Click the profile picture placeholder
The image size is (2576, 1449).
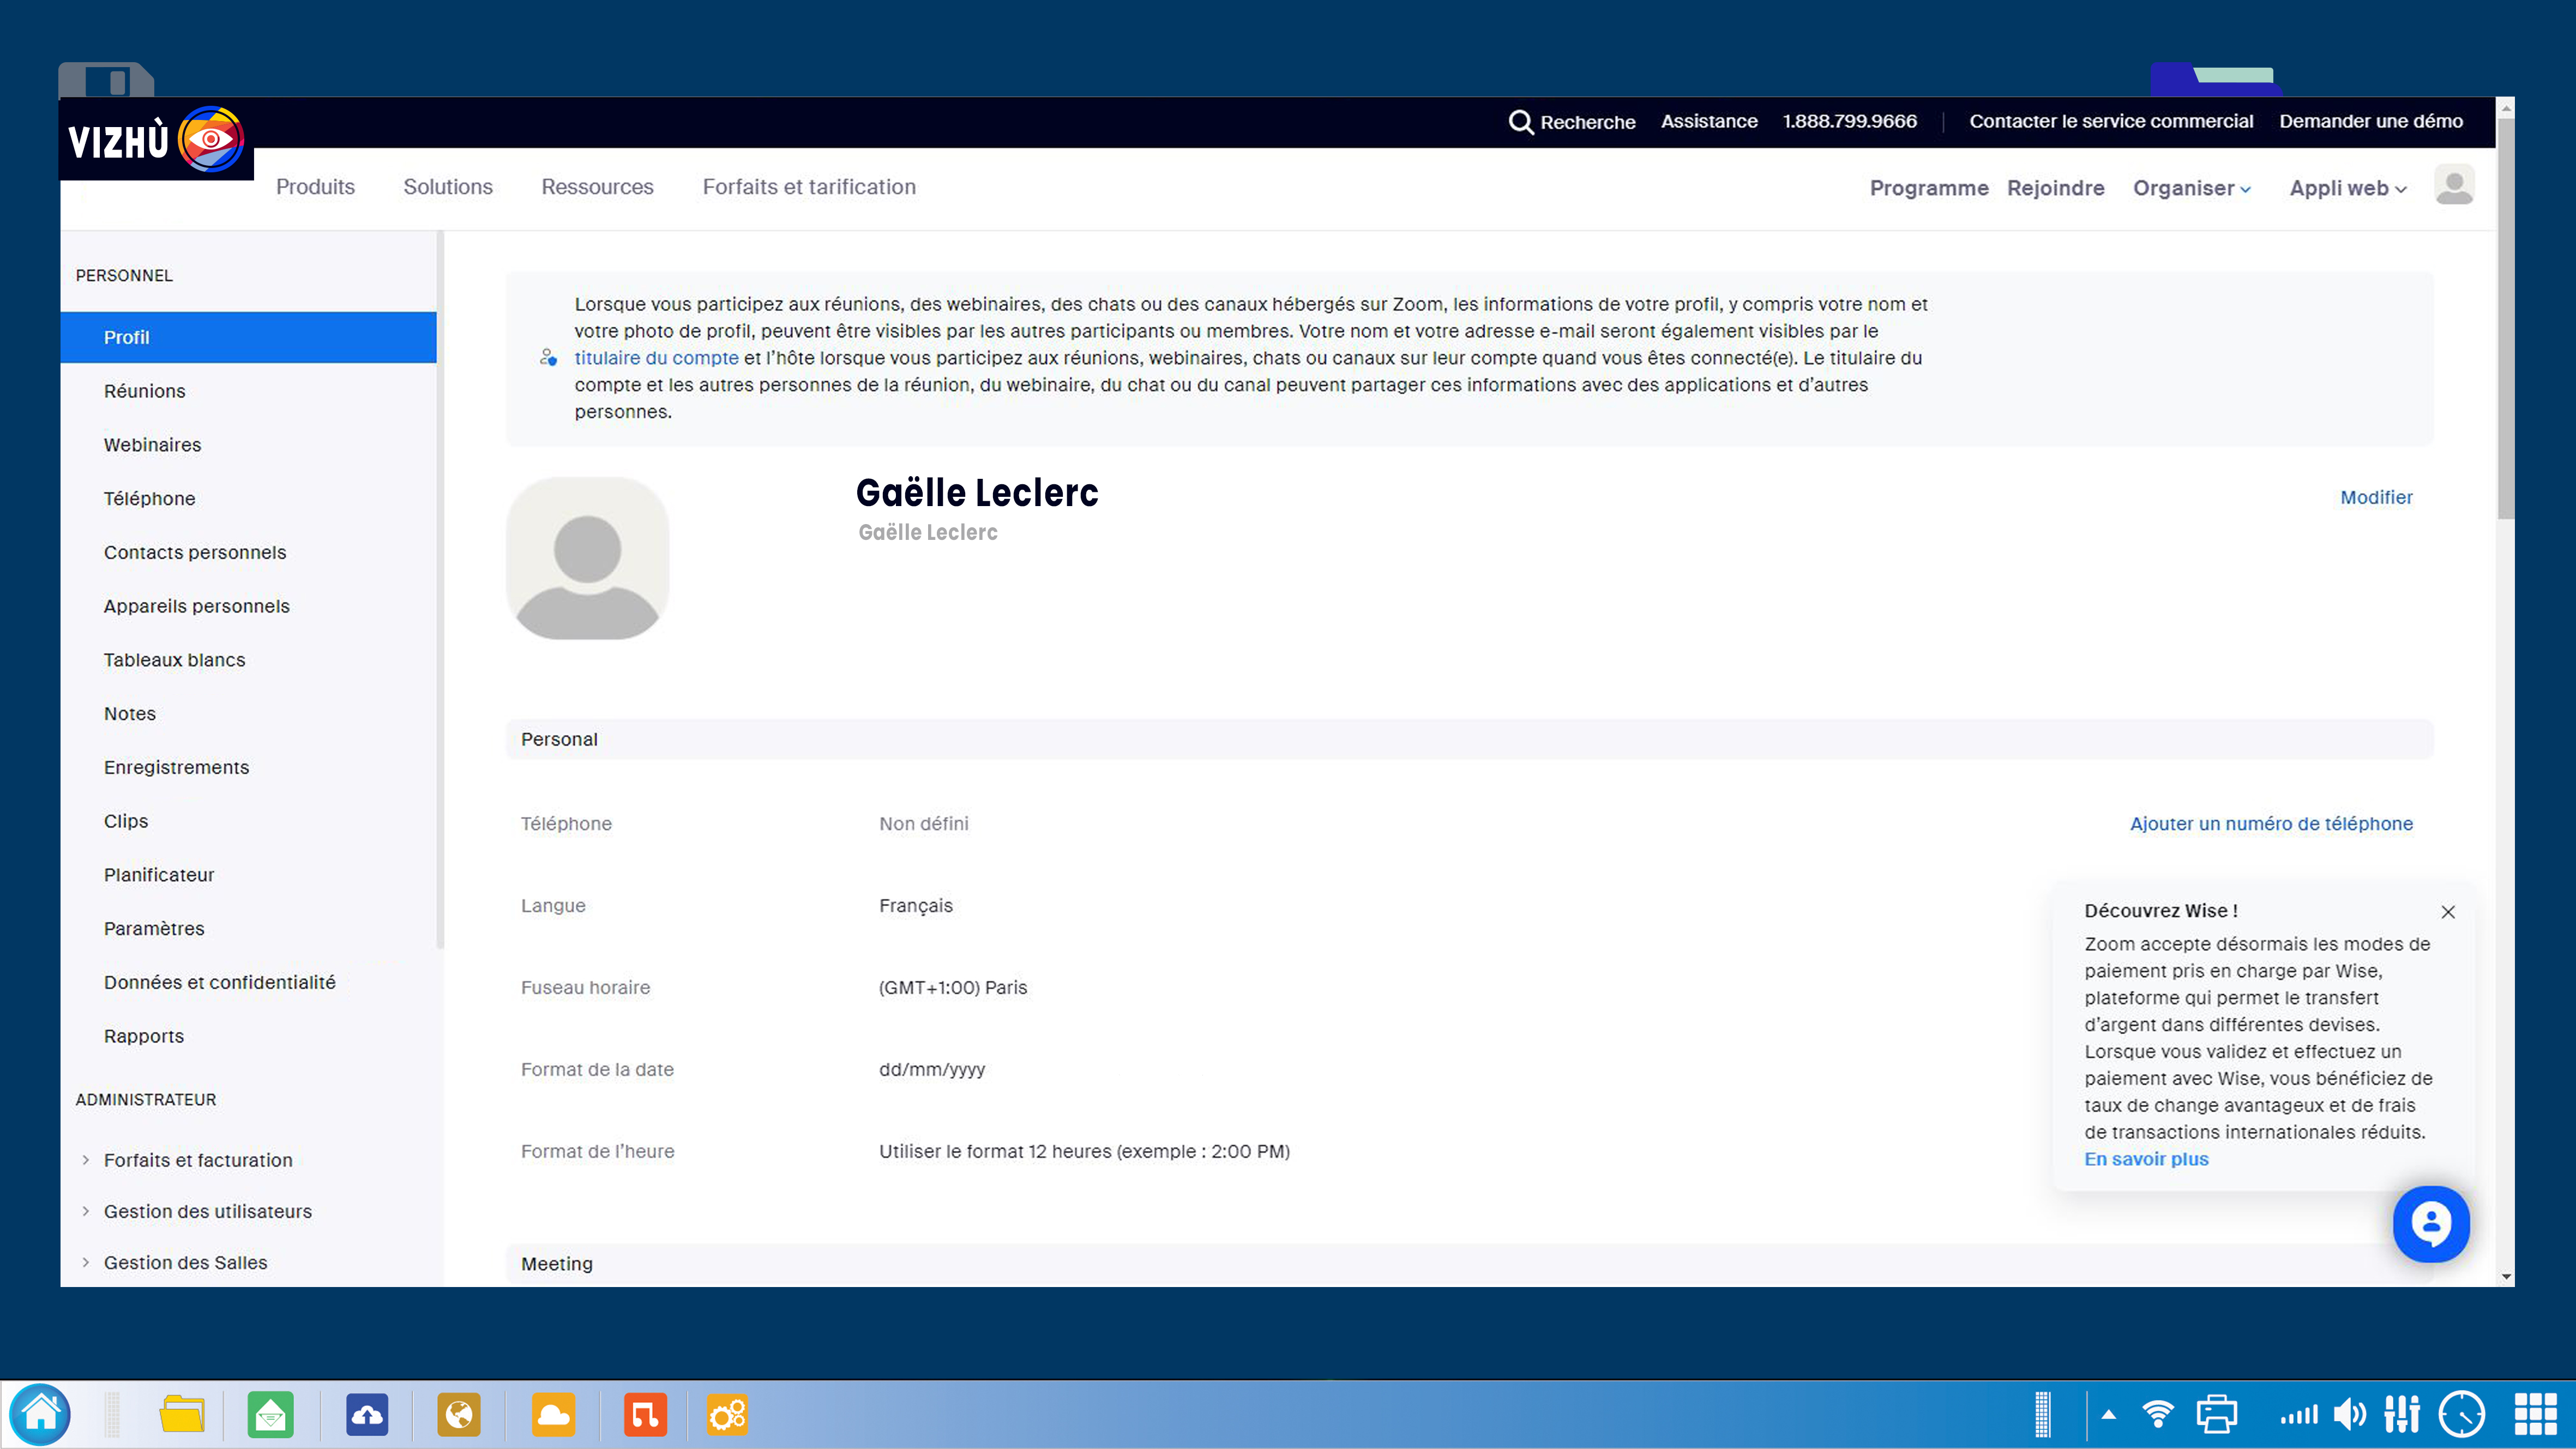pyautogui.click(x=587, y=559)
